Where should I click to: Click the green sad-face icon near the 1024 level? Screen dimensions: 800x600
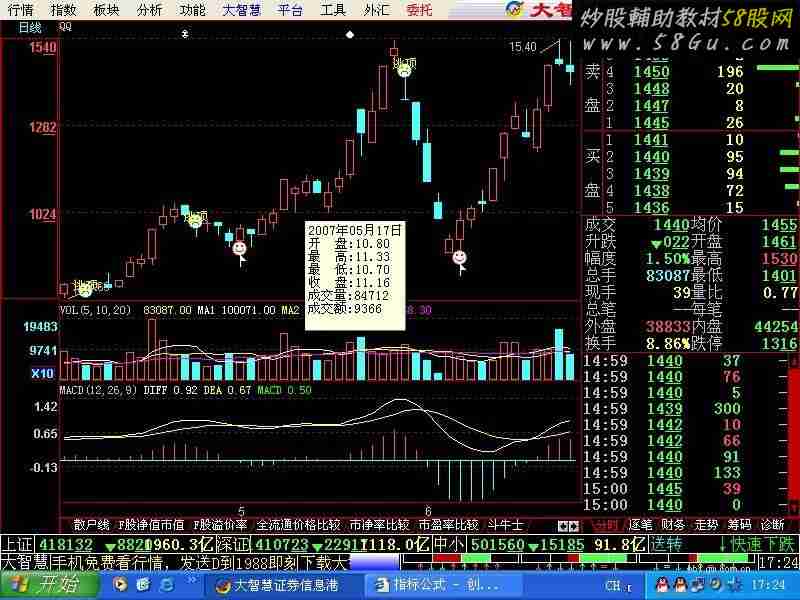[196, 221]
